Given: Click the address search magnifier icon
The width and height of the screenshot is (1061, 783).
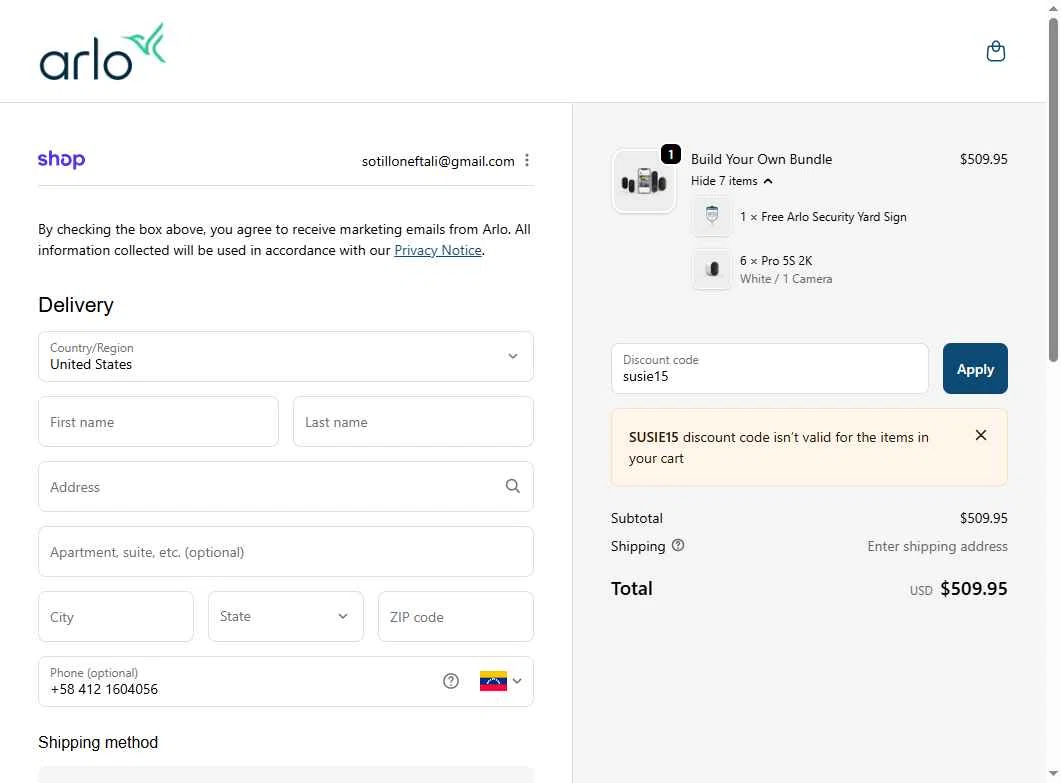Looking at the screenshot, I should (x=513, y=486).
